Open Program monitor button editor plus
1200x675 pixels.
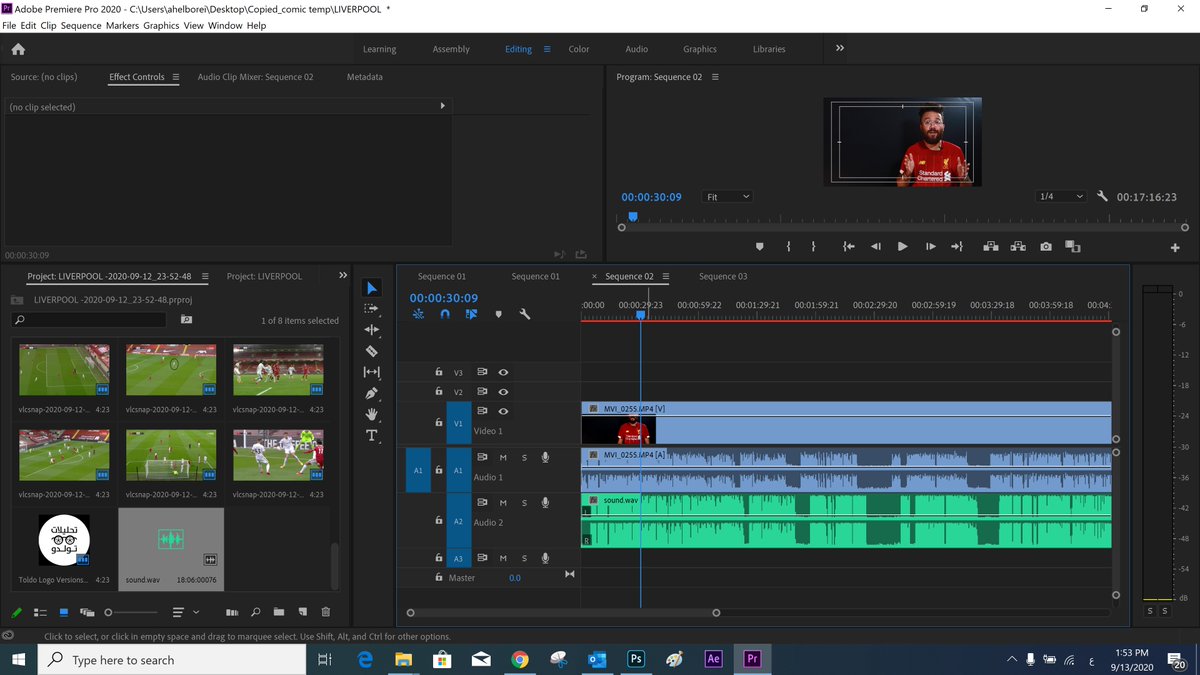1175,248
